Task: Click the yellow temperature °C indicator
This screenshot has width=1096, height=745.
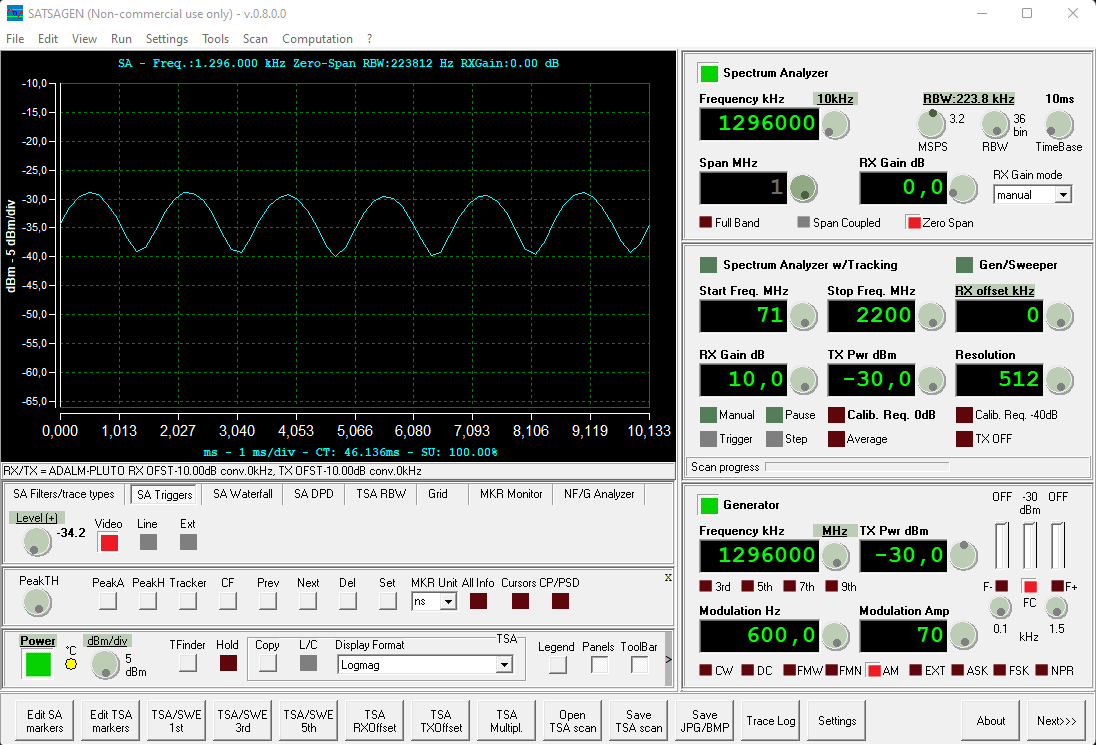Action: point(71,664)
